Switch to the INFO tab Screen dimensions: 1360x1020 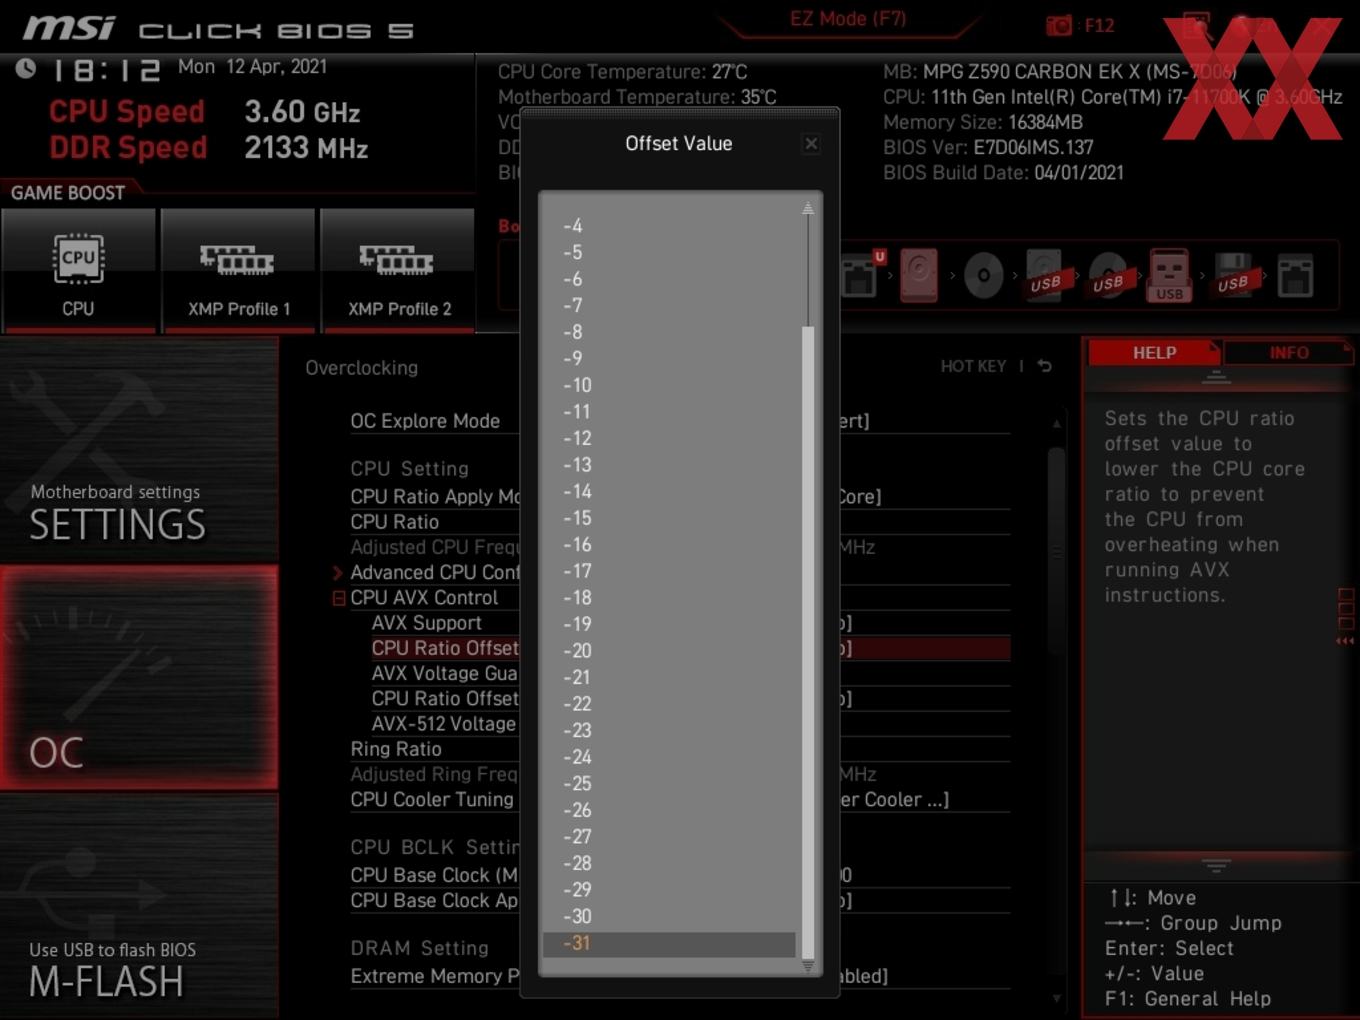1288,353
